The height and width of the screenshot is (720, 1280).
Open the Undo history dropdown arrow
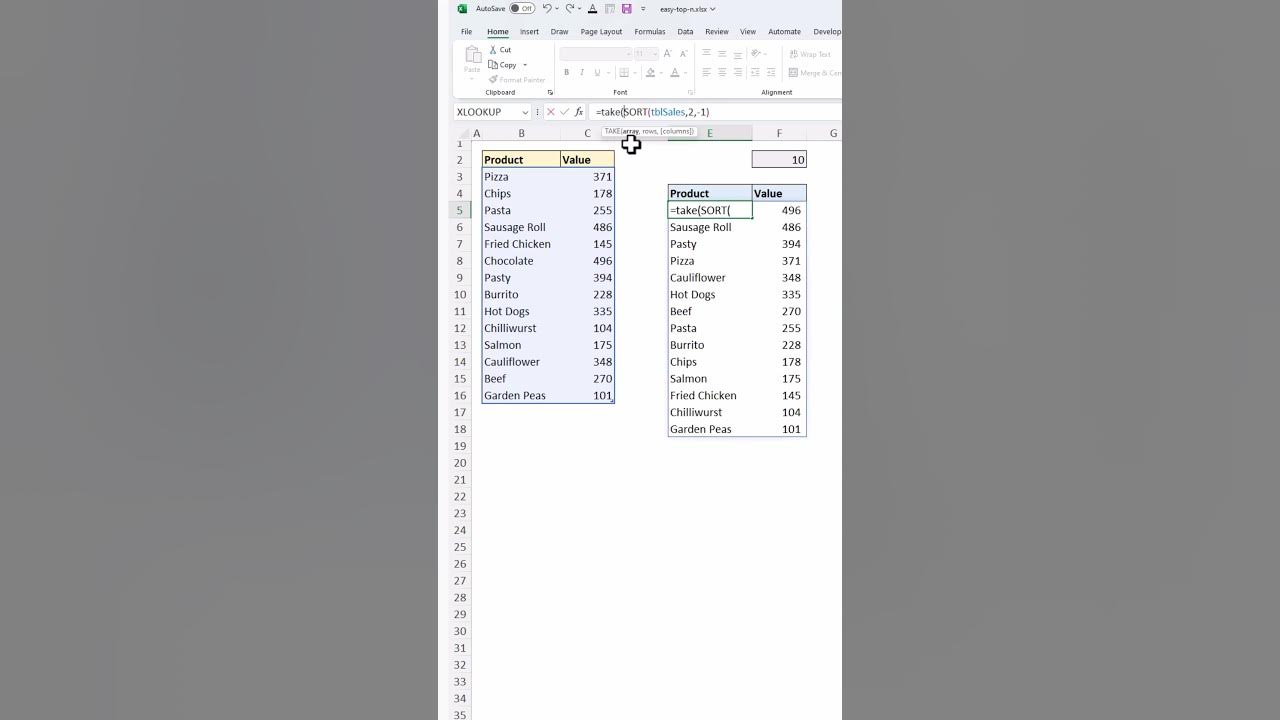click(557, 9)
